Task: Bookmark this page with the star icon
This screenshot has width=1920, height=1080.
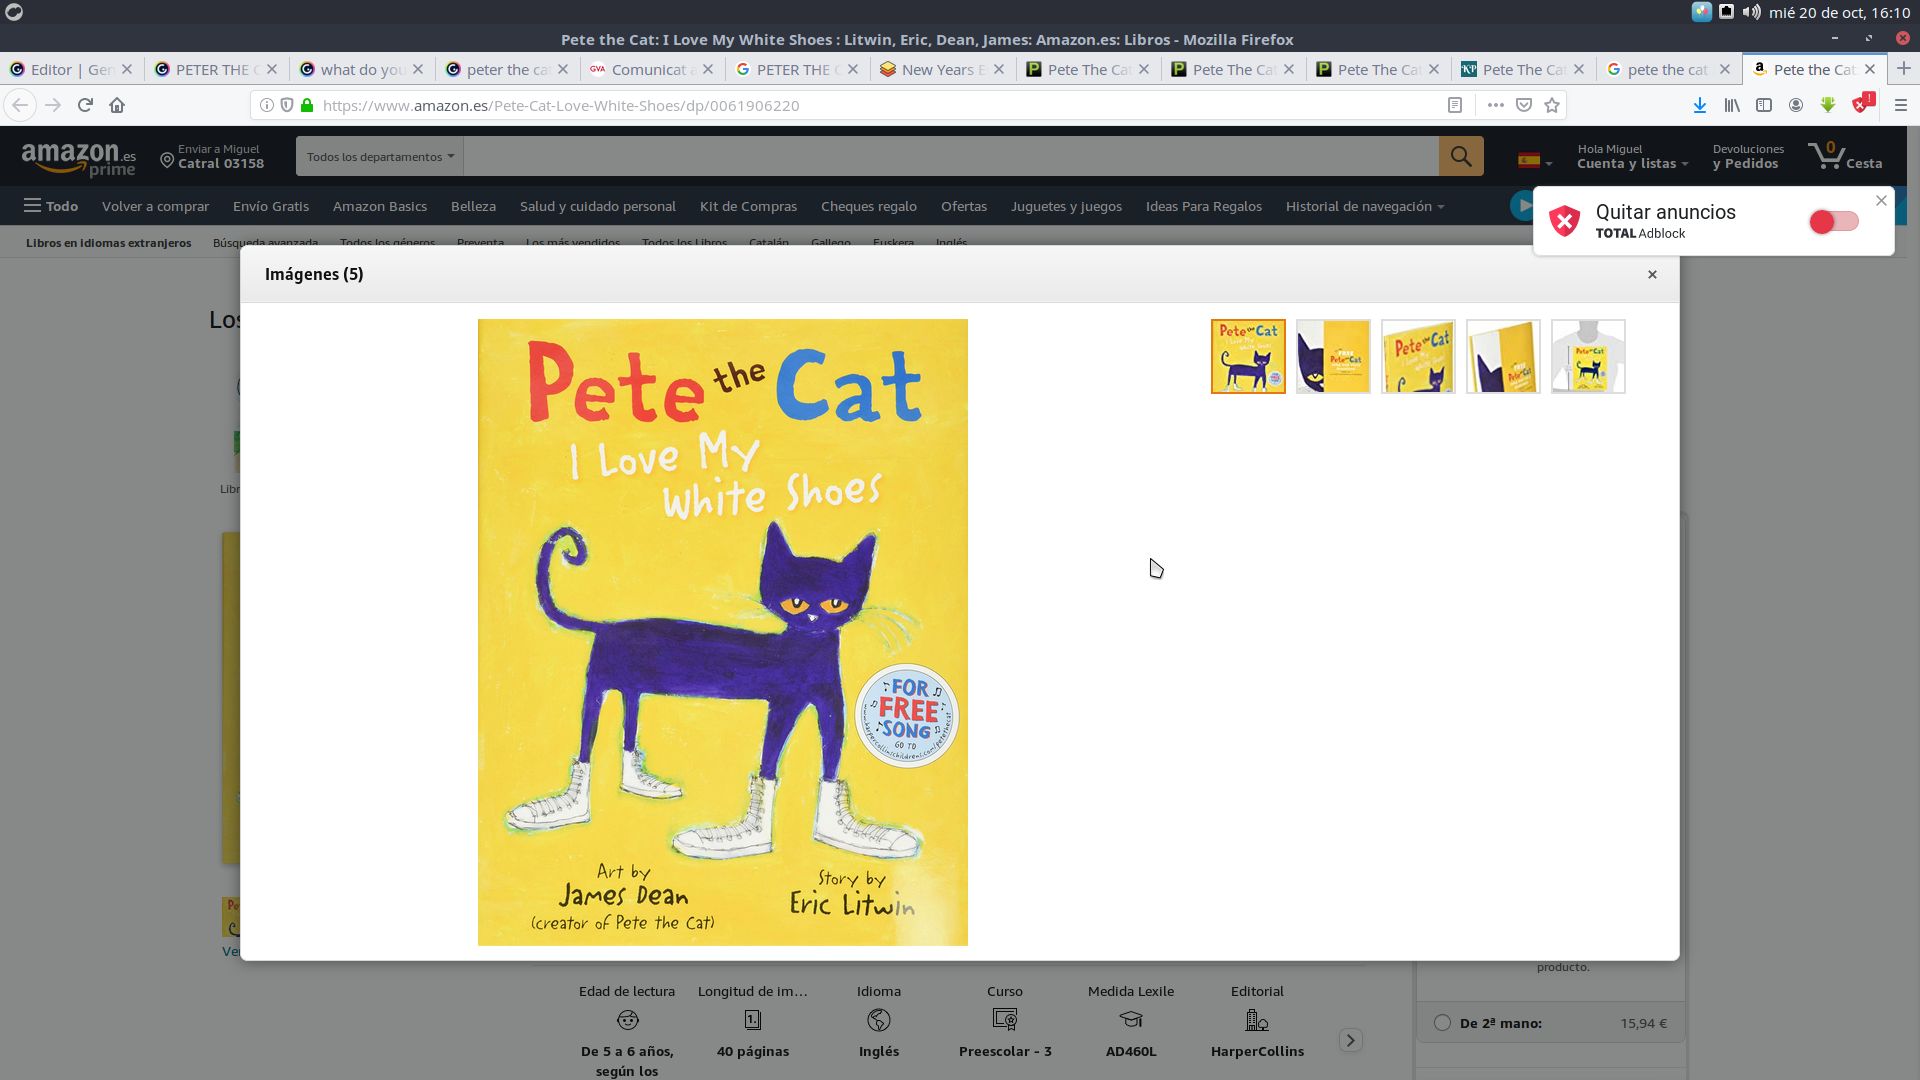Action: pos(1551,105)
